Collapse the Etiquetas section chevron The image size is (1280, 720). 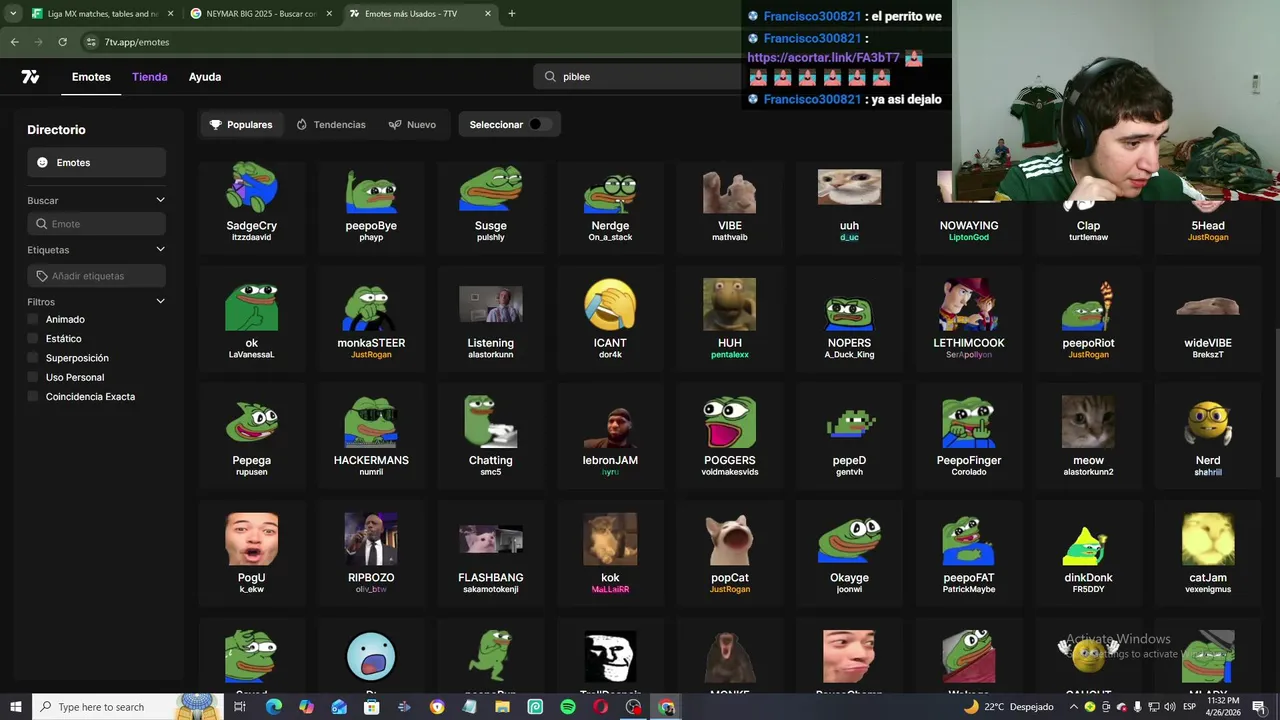pos(160,250)
